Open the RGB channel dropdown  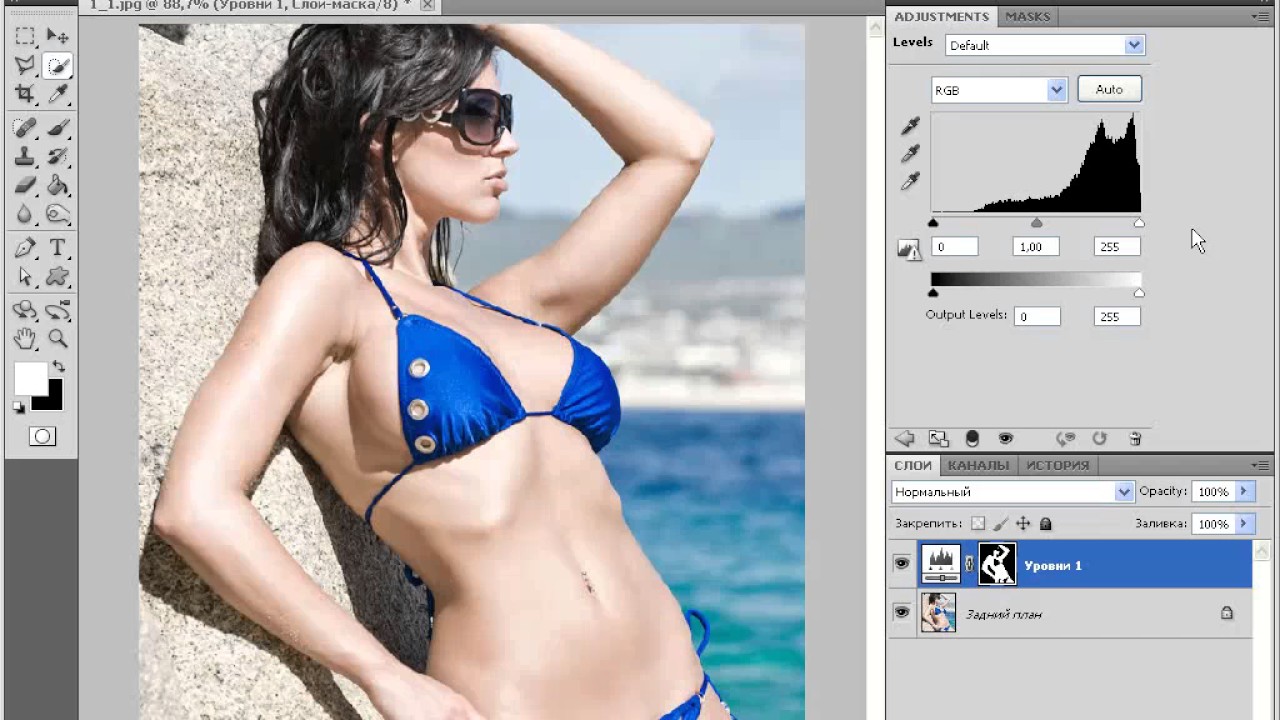tap(999, 90)
